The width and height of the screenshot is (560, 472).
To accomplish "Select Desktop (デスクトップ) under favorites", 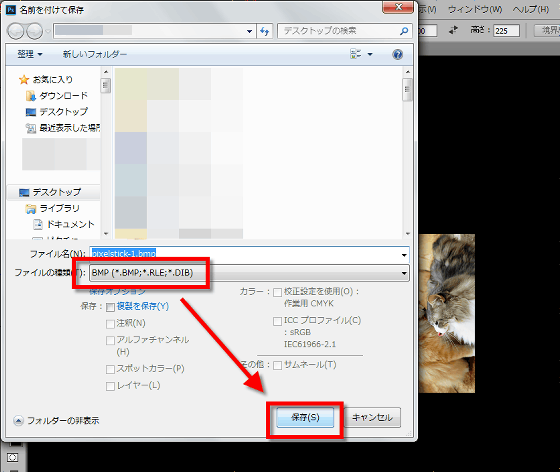I will tap(57, 112).
